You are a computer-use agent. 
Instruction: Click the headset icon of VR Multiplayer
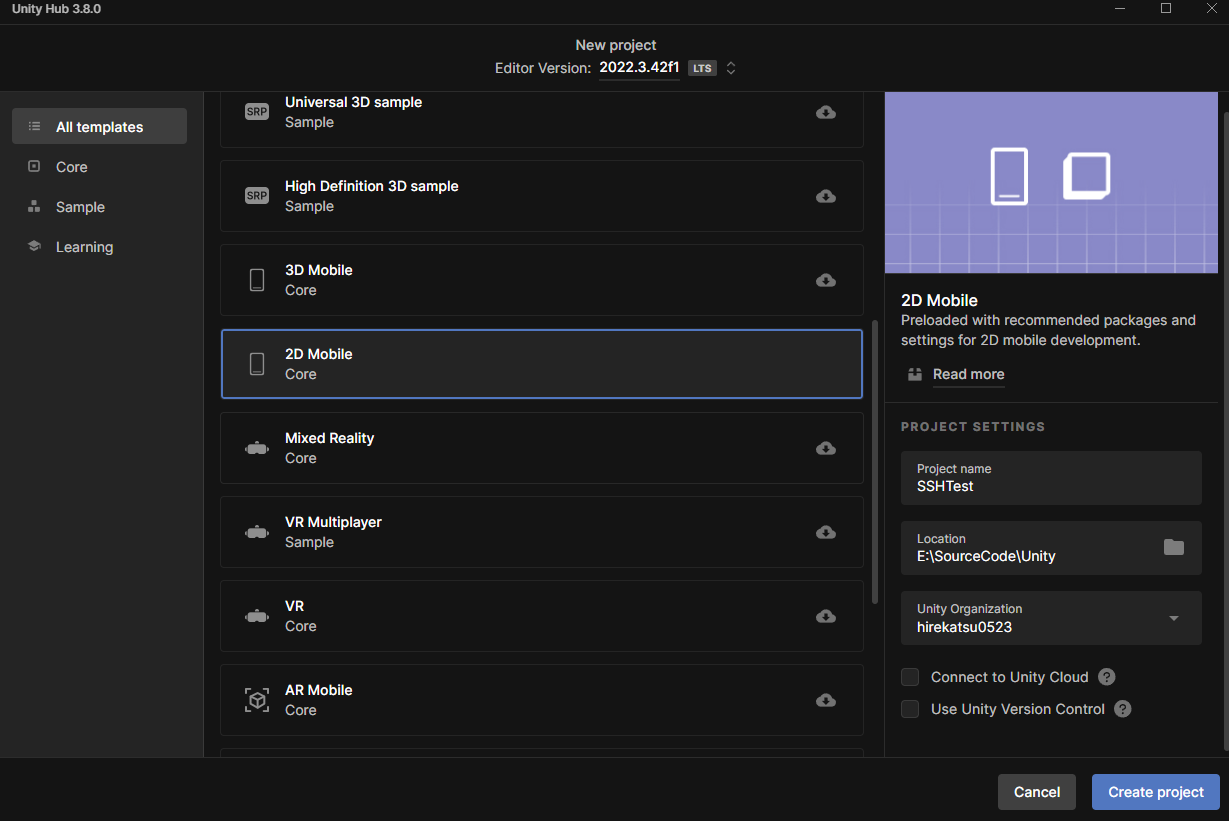coord(257,532)
